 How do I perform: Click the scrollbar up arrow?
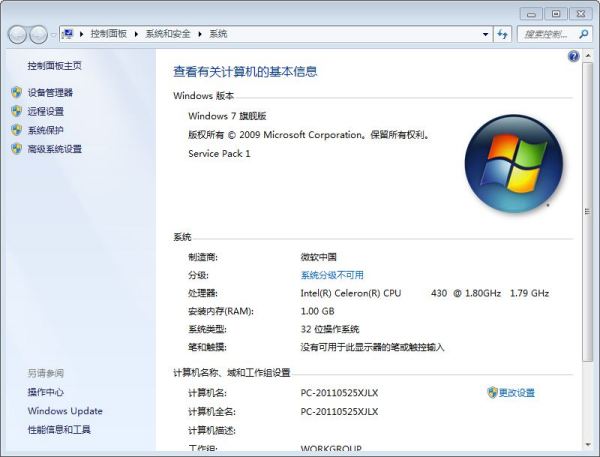coord(587,56)
